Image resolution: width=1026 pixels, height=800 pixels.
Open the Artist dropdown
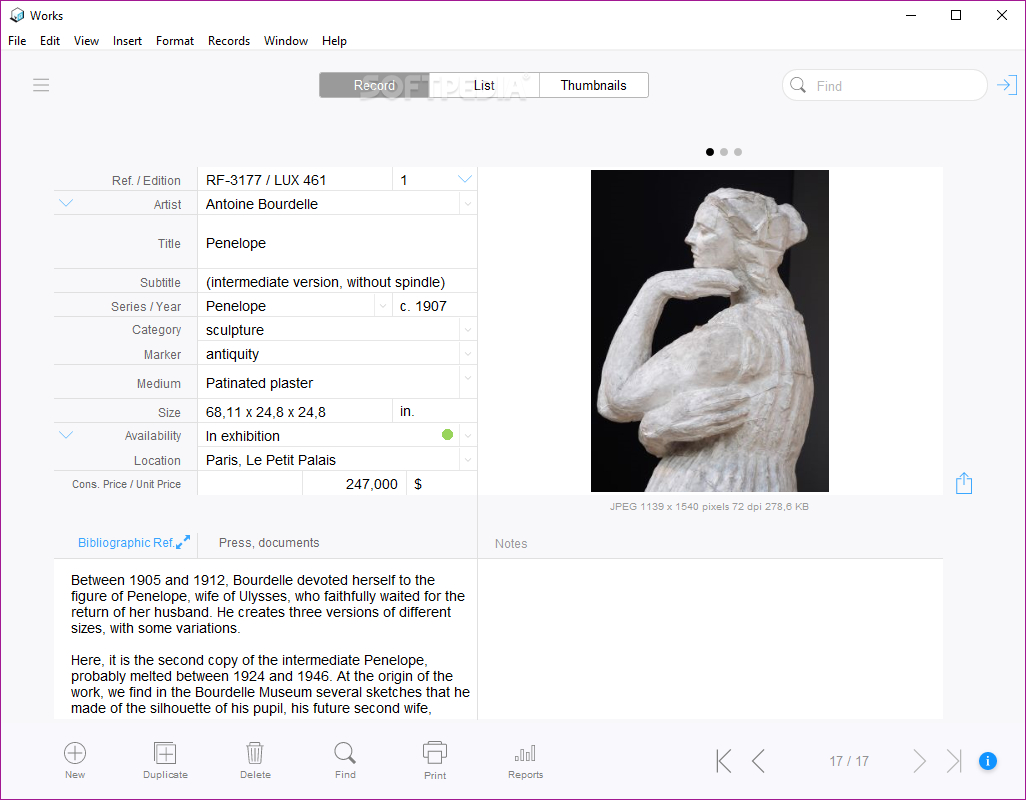coord(468,204)
